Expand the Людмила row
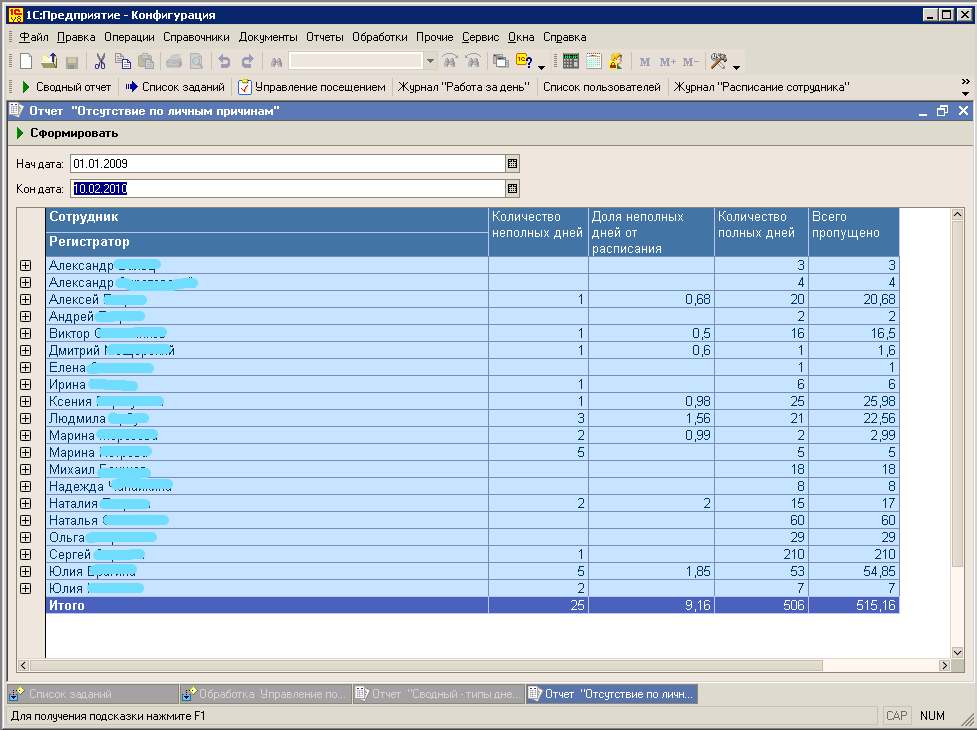The width and height of the screenshot is (977, 730). [25, 419]
